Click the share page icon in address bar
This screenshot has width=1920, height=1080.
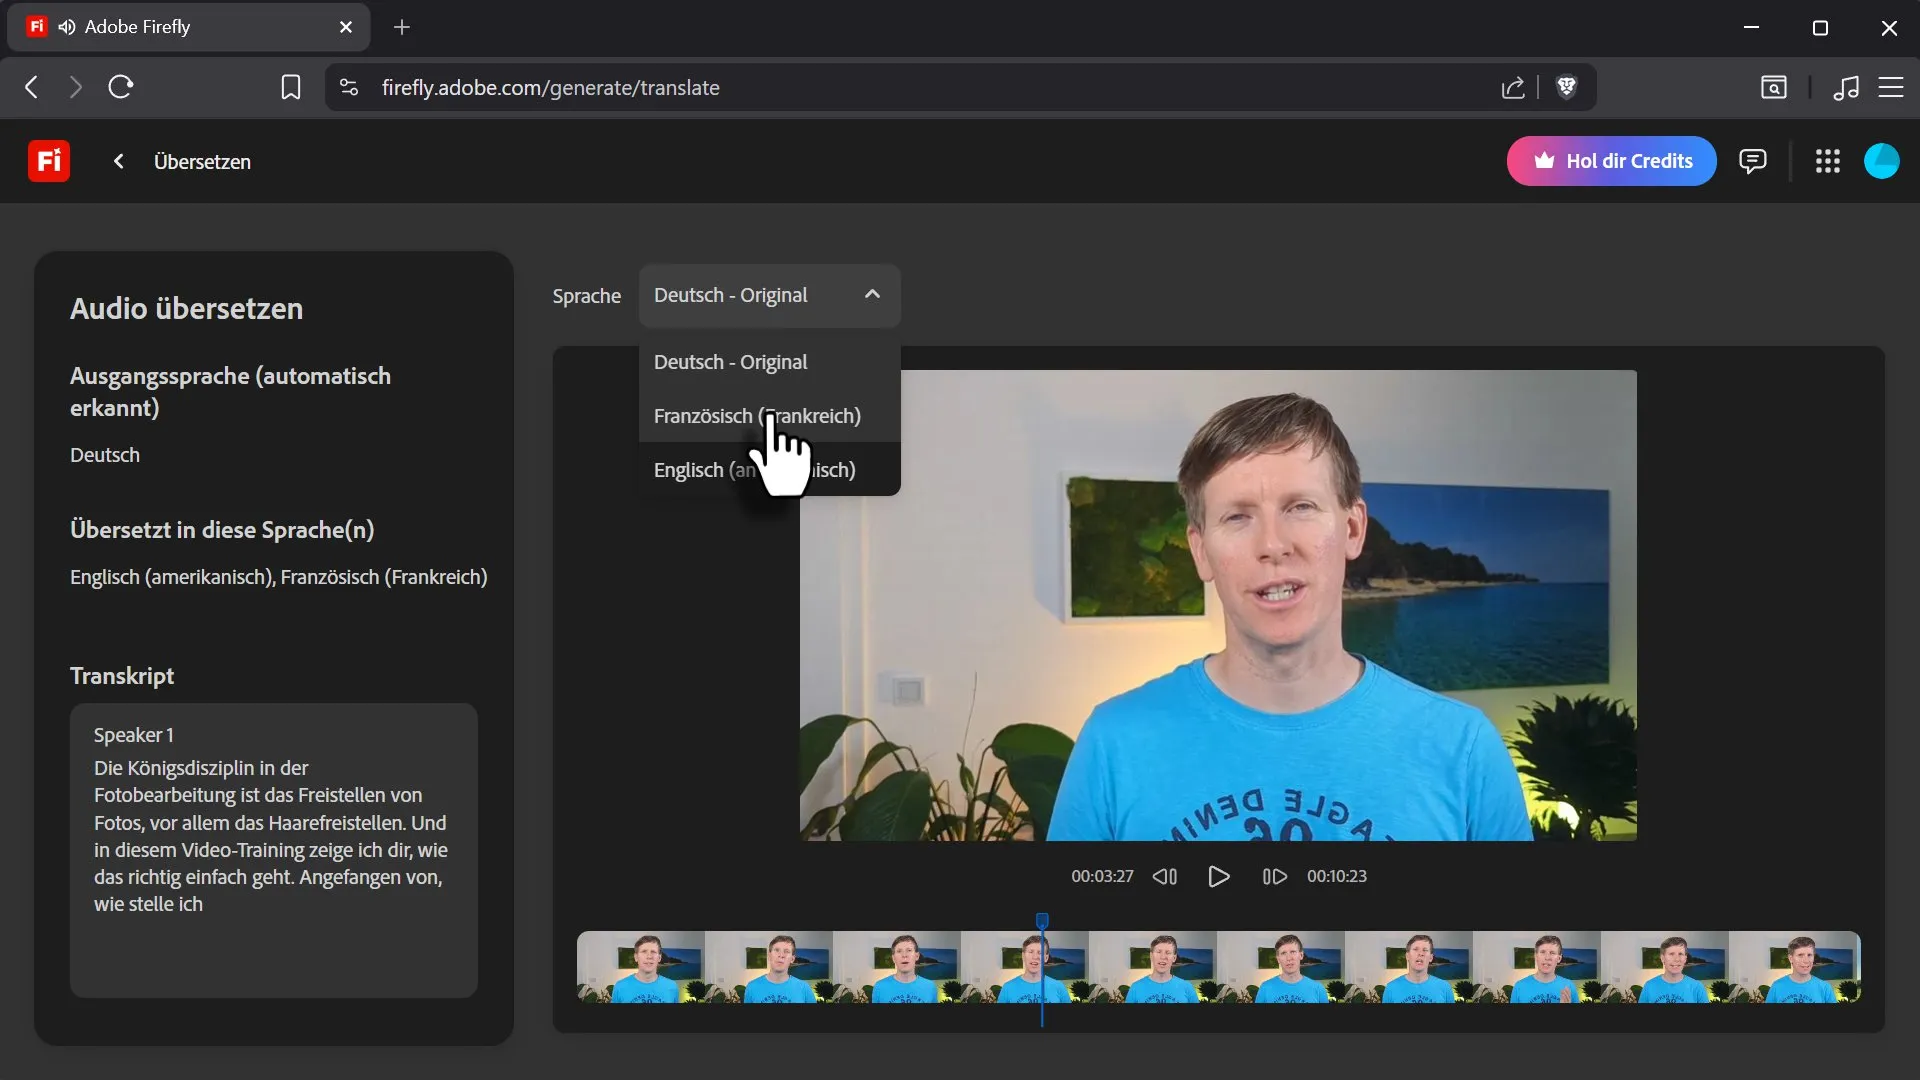tap(1513, 88)
